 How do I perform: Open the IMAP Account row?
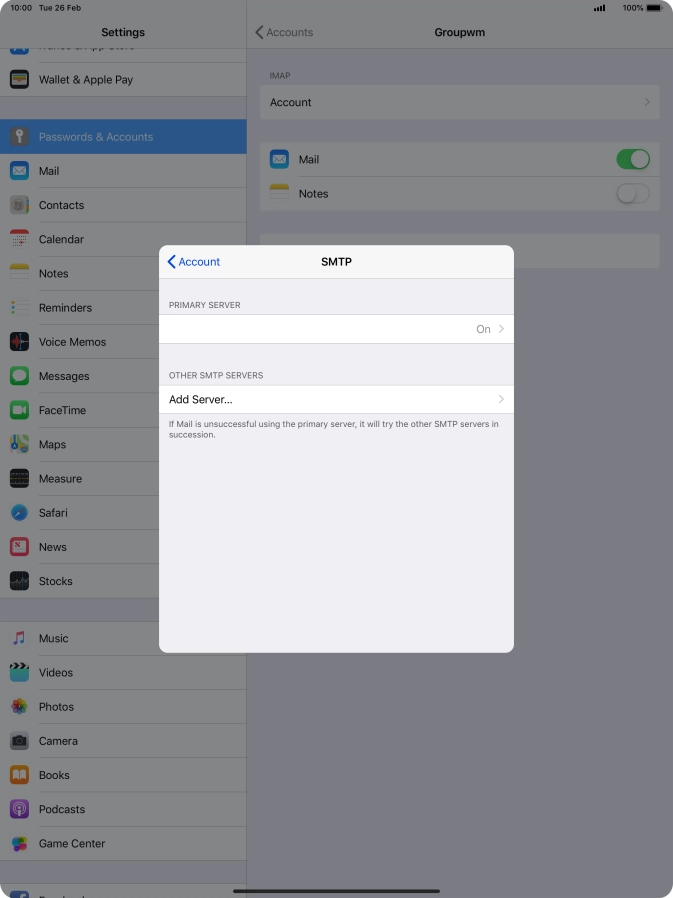[x=459, y=103]
